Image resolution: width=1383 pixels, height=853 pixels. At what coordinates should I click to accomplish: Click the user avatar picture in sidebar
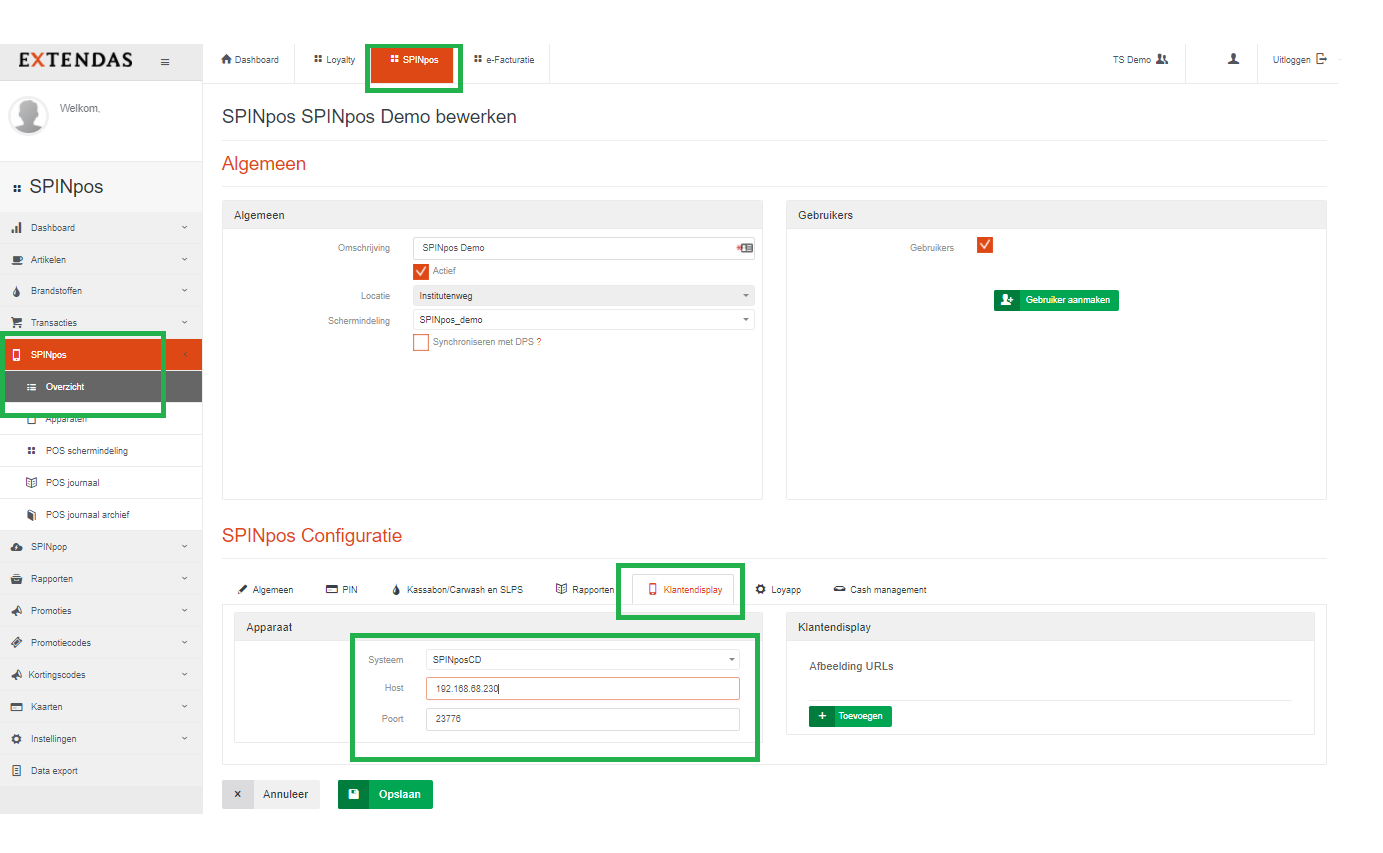coord(28,115)
